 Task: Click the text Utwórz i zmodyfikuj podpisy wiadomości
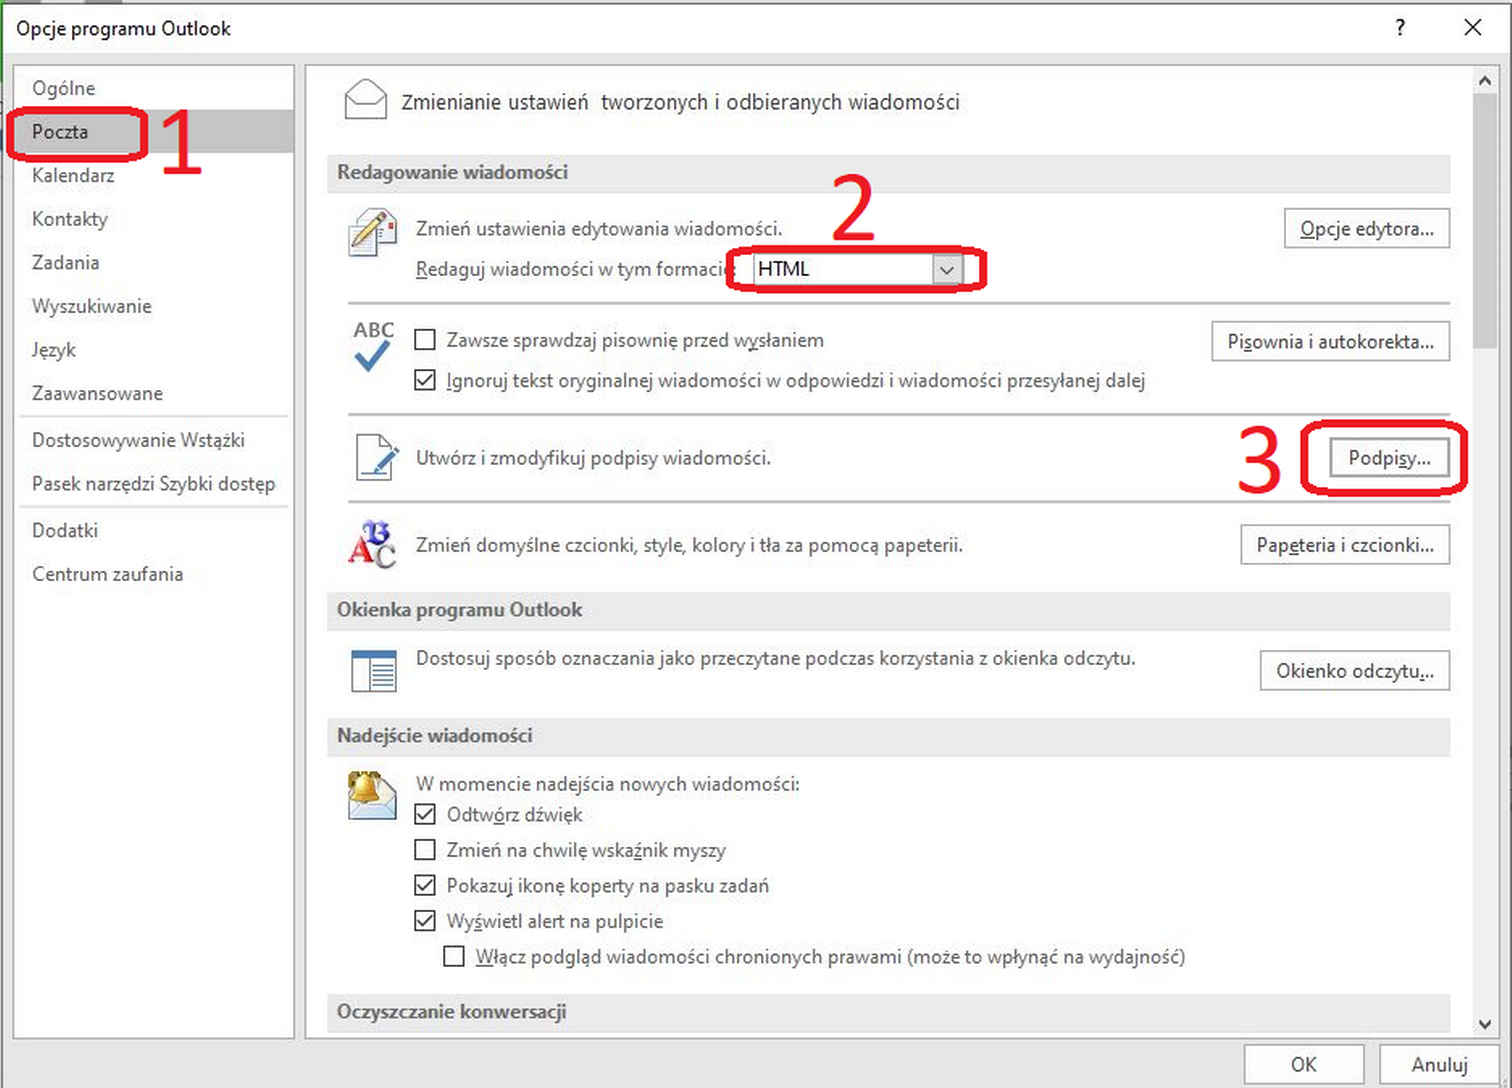tap(593, 458)
